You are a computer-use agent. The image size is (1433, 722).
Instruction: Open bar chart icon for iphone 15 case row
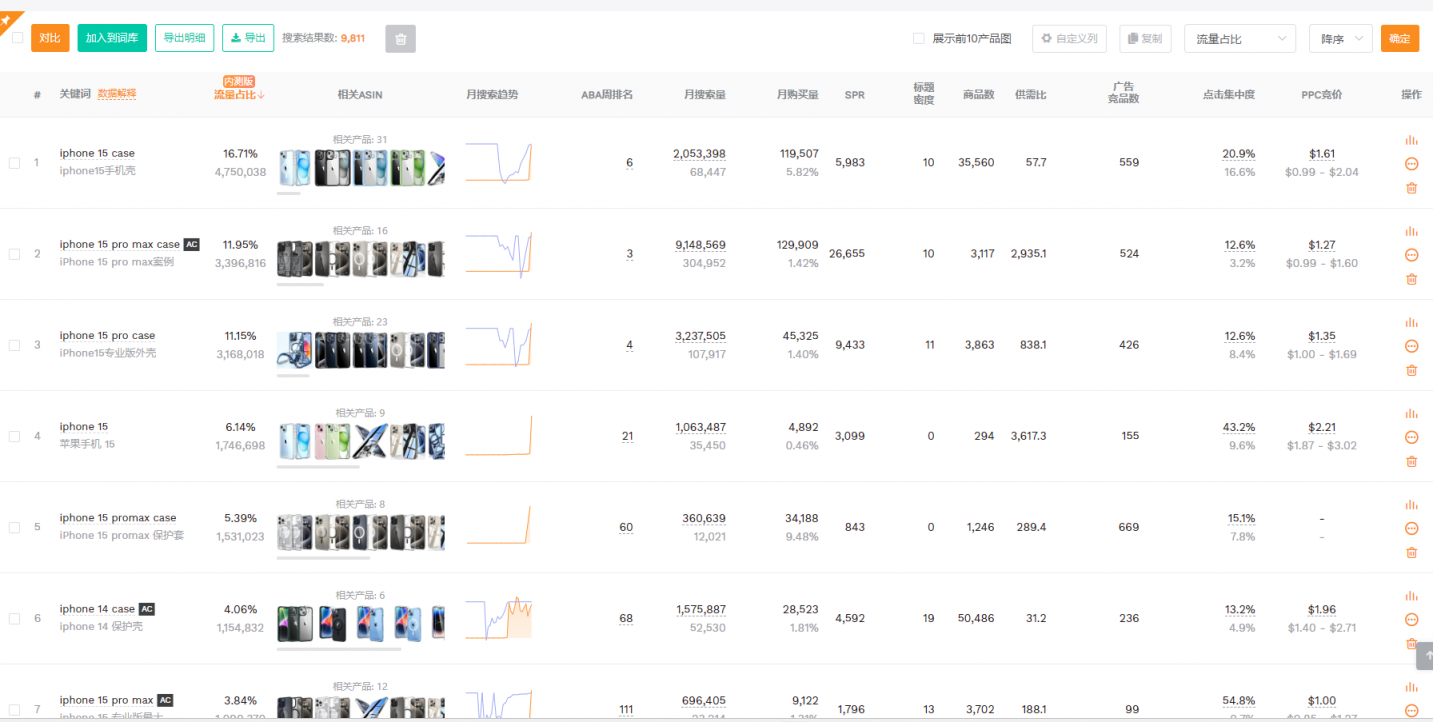pyautogui.click(x=1411, y=140)
